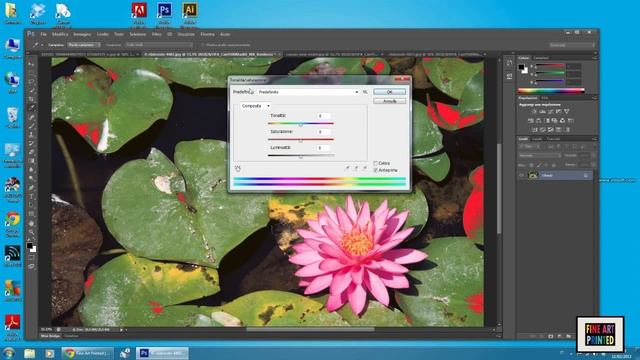Toggle Quick Mask mode in toolbox
This screenshot has width=640, height=360.
tap(31, 258)
